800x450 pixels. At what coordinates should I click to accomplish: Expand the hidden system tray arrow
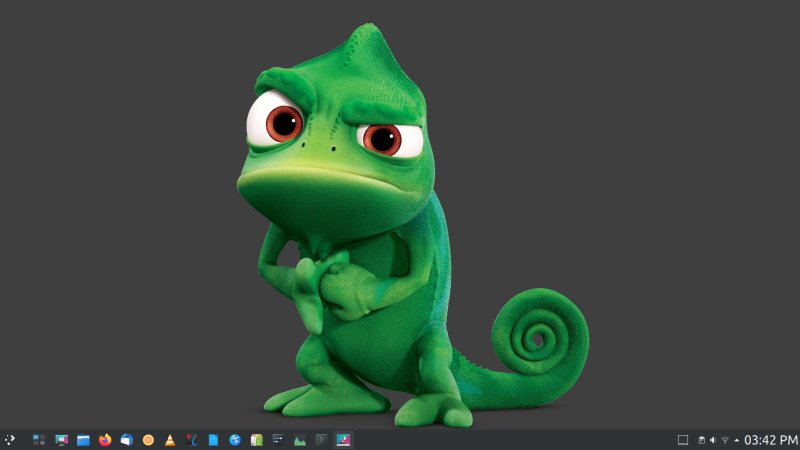736,440
